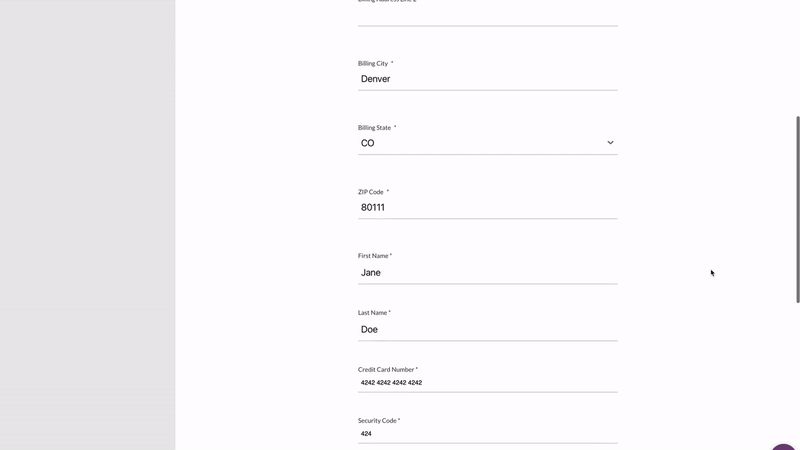This screenshot has height=450, width=800.
Task: Click the Security Code label
Action: click(377, 421)
